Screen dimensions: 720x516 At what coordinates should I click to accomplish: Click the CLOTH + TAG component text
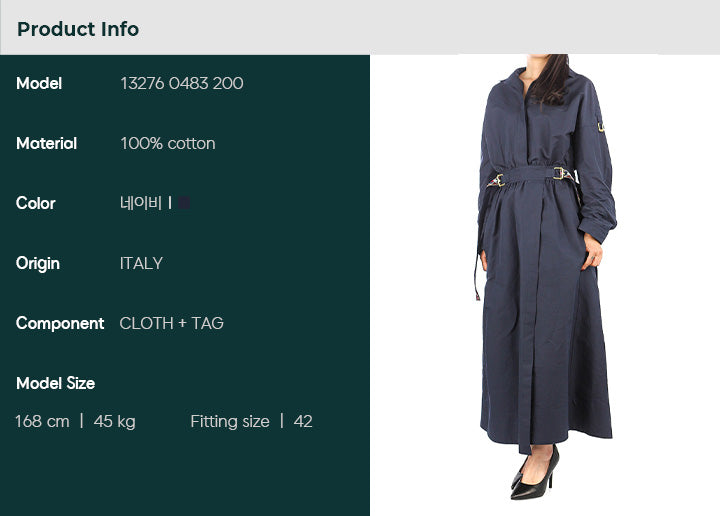[x=172, y=323]
